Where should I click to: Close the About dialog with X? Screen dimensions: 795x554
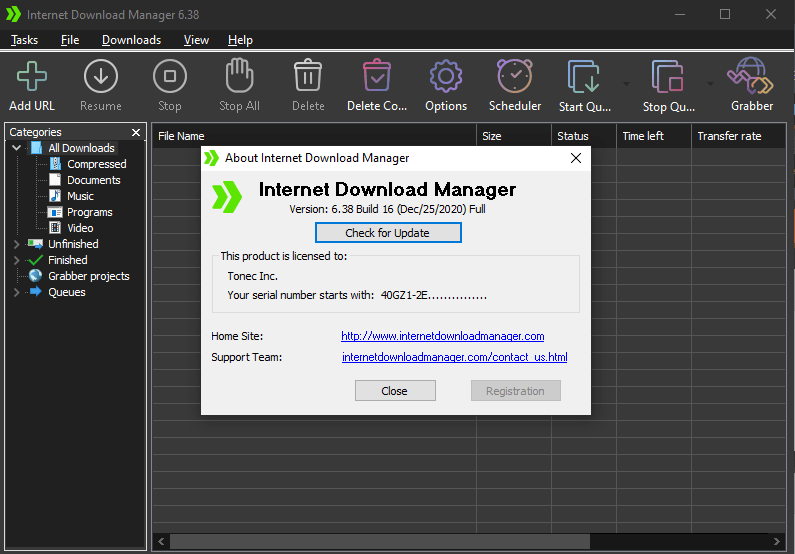(575, 158)
